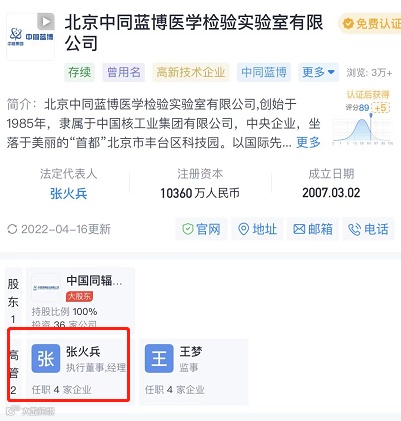Tap the 地址 location pin icon
This screenshot has height=421, width=401.
click(x=244, y=229)
